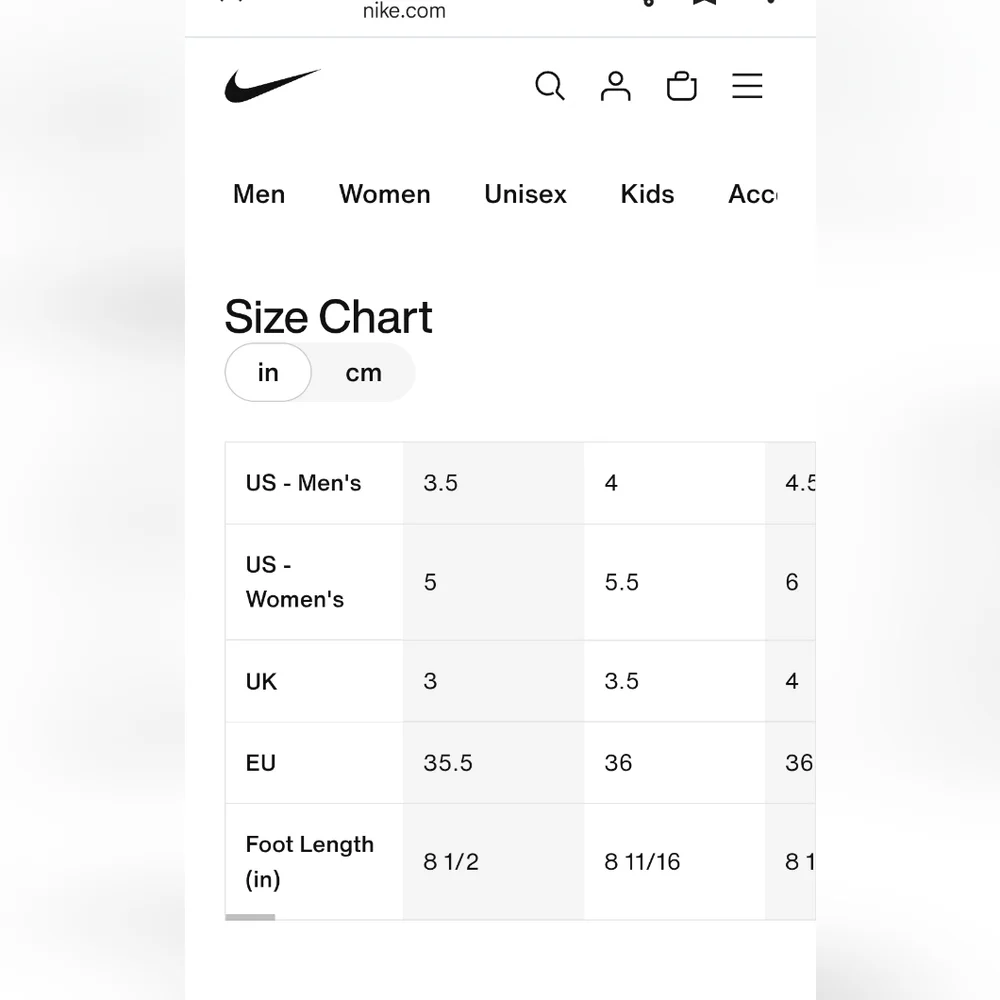Screen dimensions: 1000x1000
Task: Click the Foot Length (in) row header
Action: pyautogui.click(x=310, y=862)
